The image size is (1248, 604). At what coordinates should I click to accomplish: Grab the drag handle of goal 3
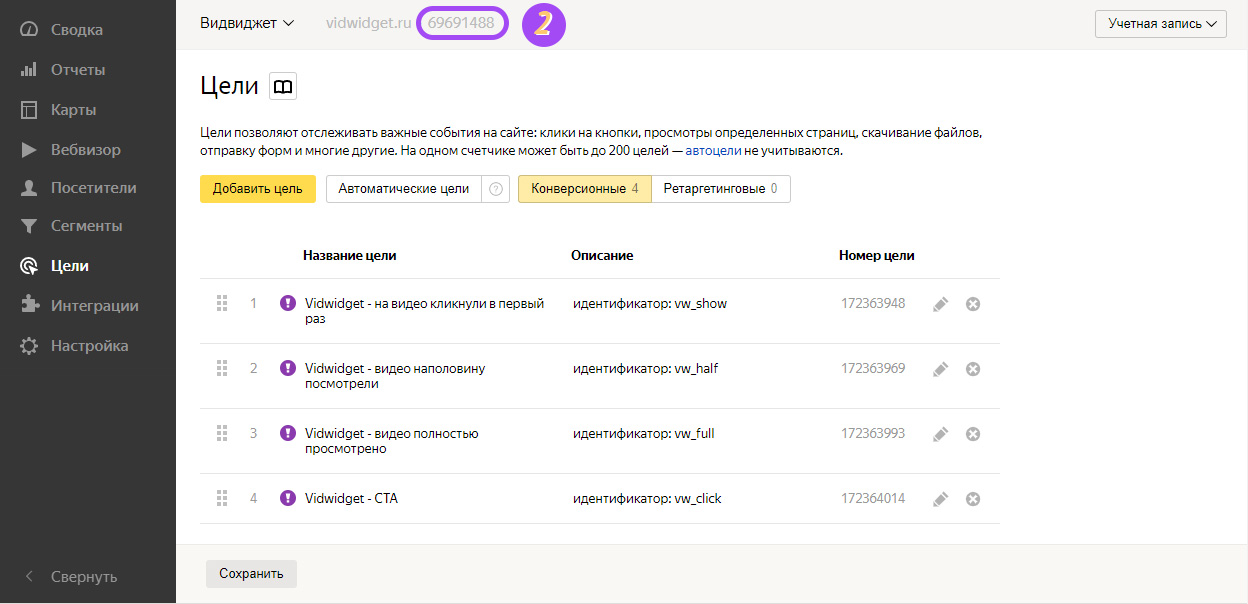pyautogui.click(x=222, y=433)
